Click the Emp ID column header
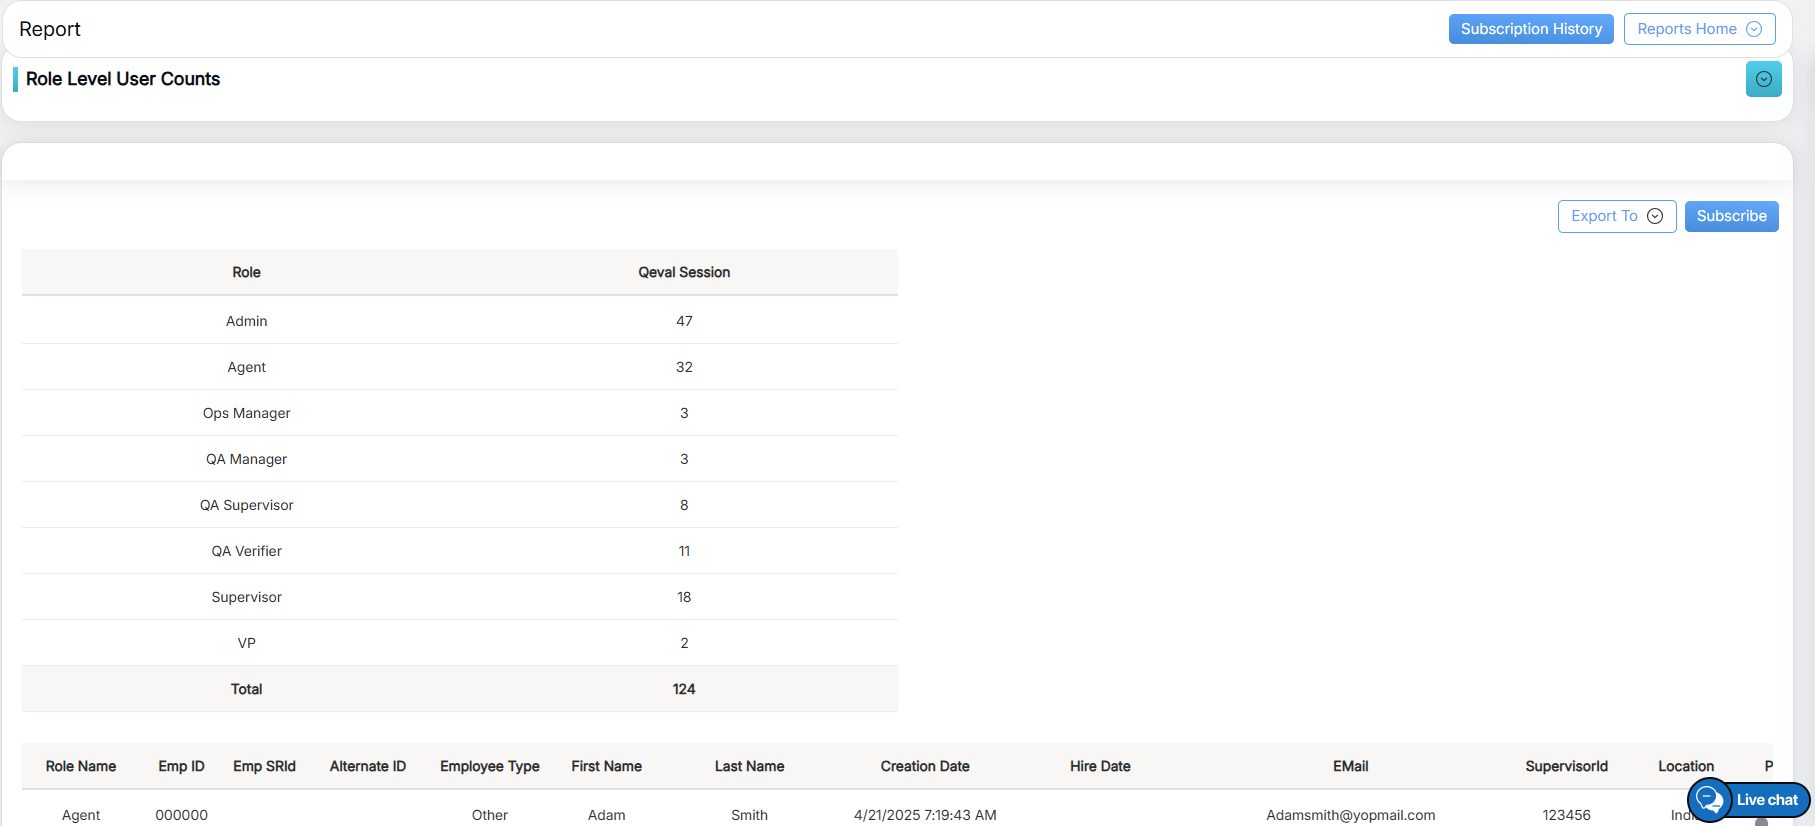The width and height of the screenshot is (1815, 826). click(x=181, y=766)
